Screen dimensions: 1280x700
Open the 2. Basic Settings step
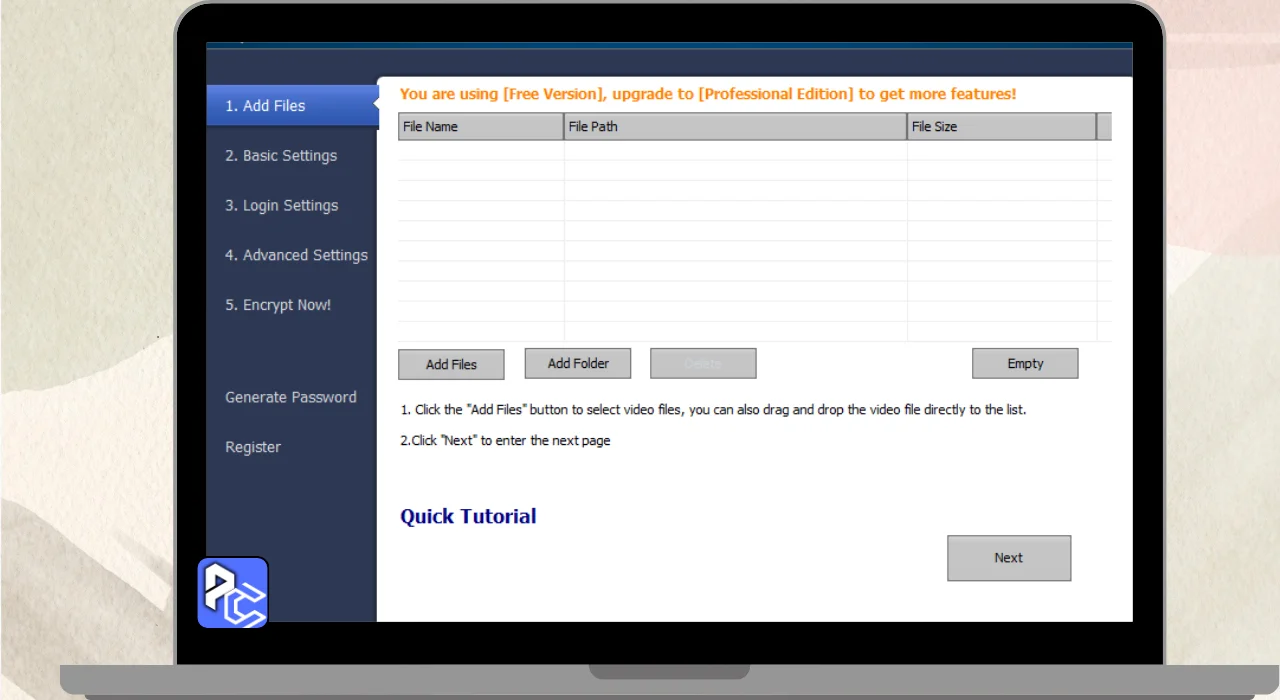(281, 156)
